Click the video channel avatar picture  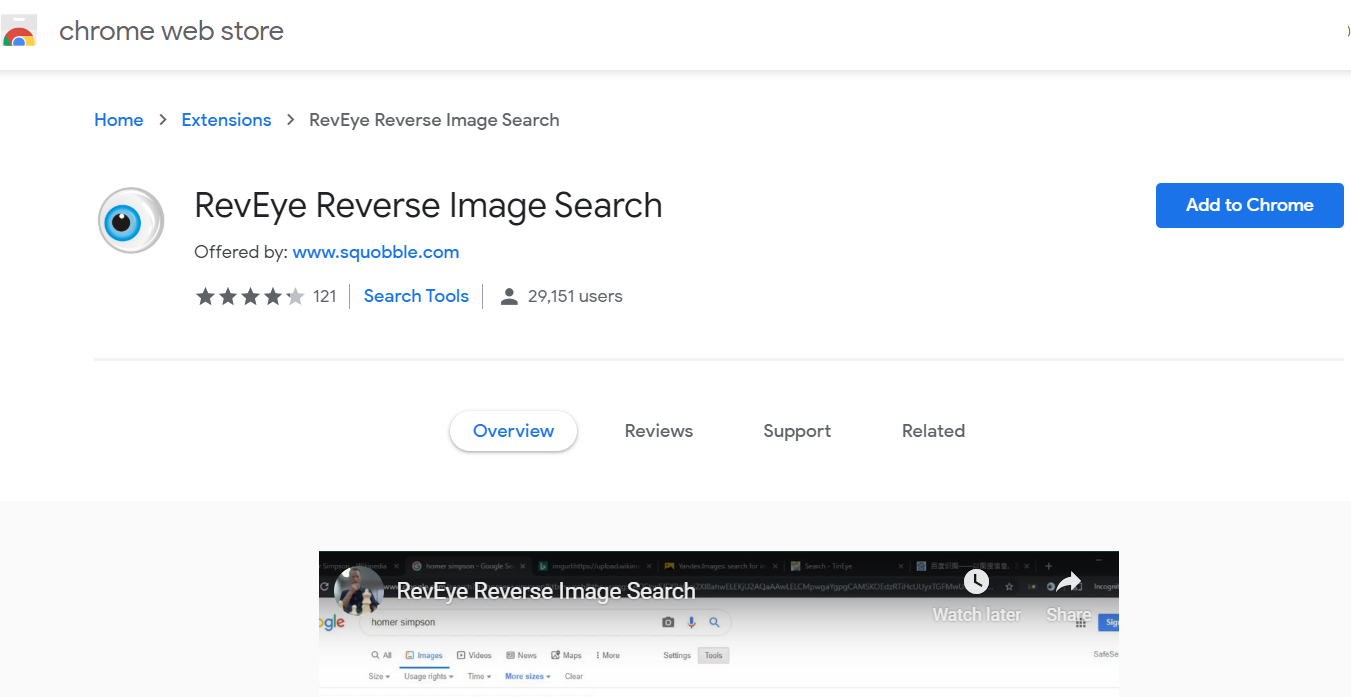359,591
